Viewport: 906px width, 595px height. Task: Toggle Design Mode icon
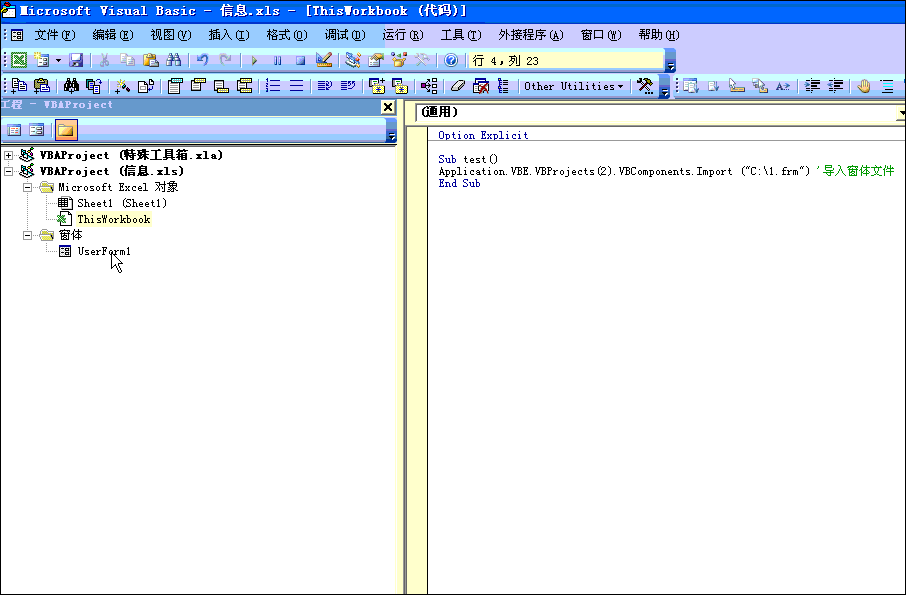[324, 60]
